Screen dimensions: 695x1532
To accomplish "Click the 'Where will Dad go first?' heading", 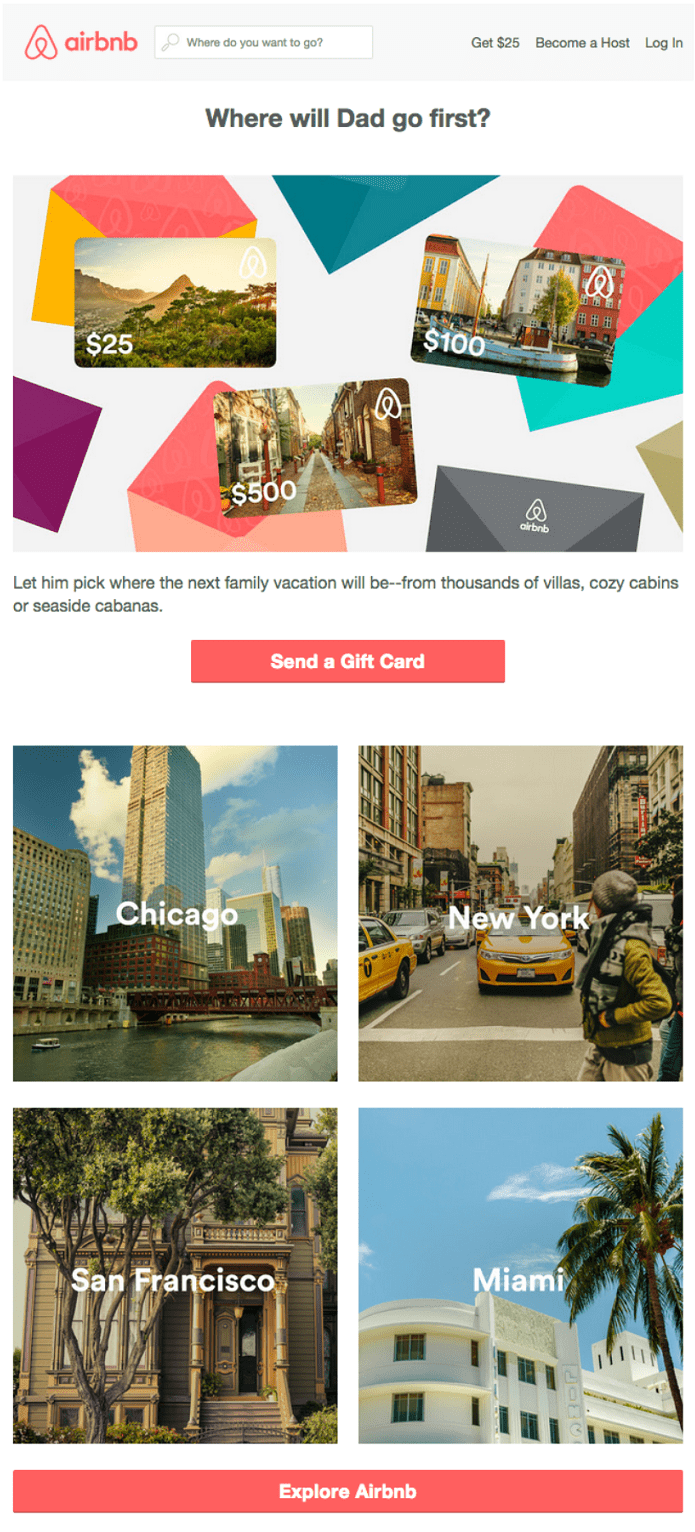I will 348,119.
